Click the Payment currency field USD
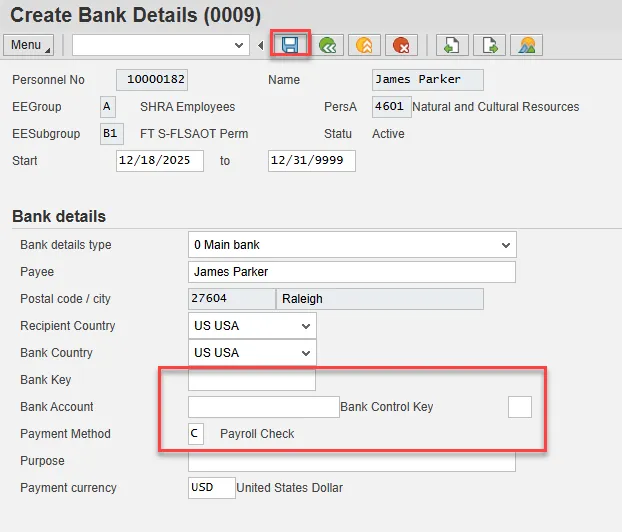Viewport: 622px width, 532px height. [212, 488]
